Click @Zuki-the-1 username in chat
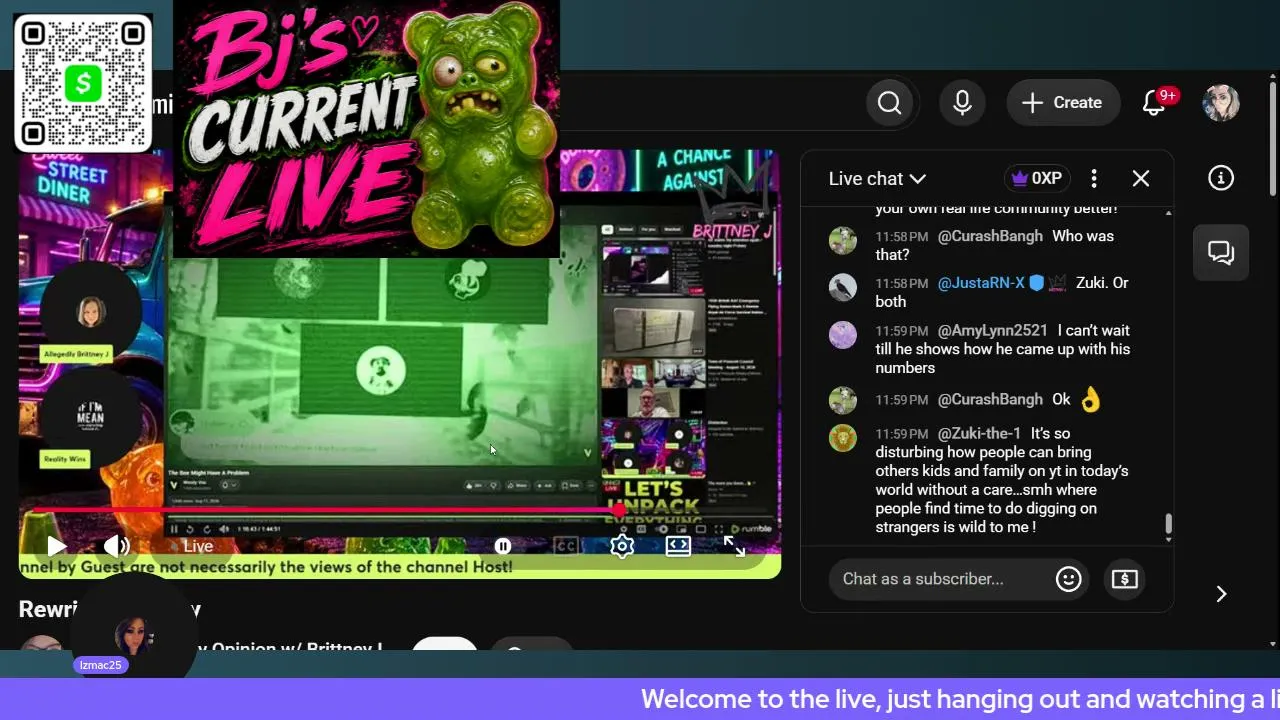The height and width of the screenshot is (720, 1280). pyautogui.click(x=979, y=433)
